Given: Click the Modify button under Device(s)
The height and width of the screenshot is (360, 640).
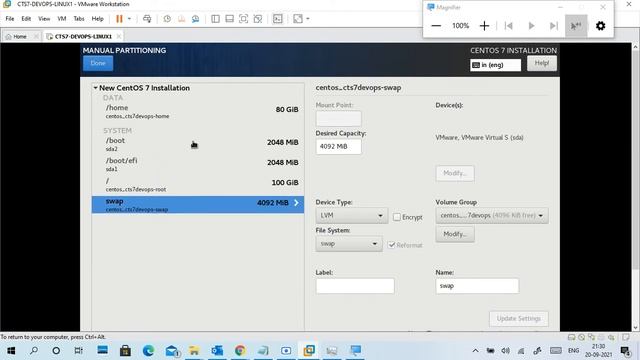Looking at the screenshot, I should tap(455, 173).
